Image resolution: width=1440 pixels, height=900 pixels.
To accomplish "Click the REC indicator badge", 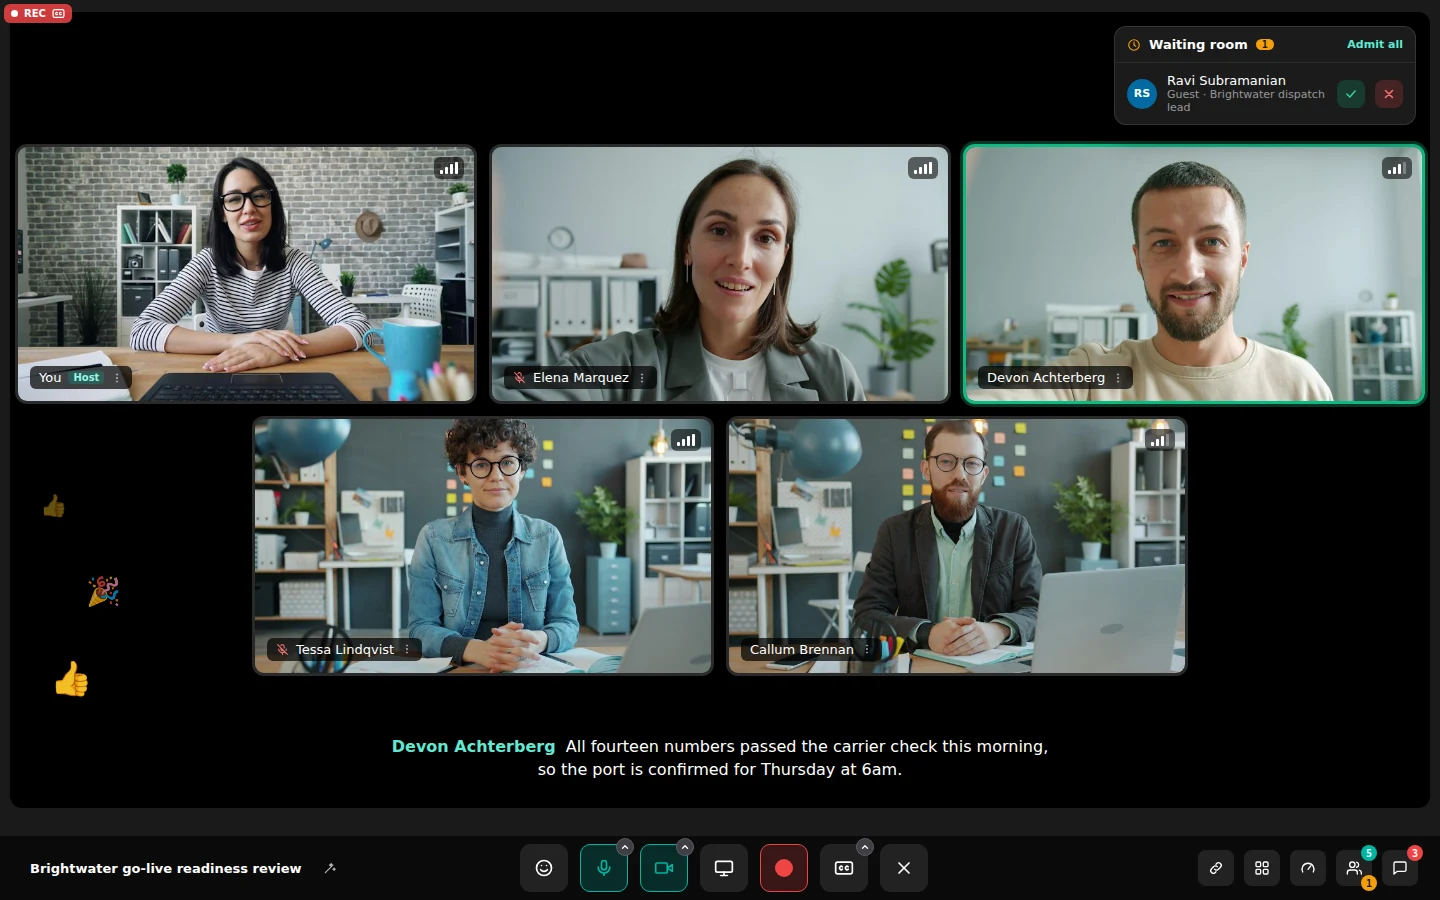I will tap(37, 13).
